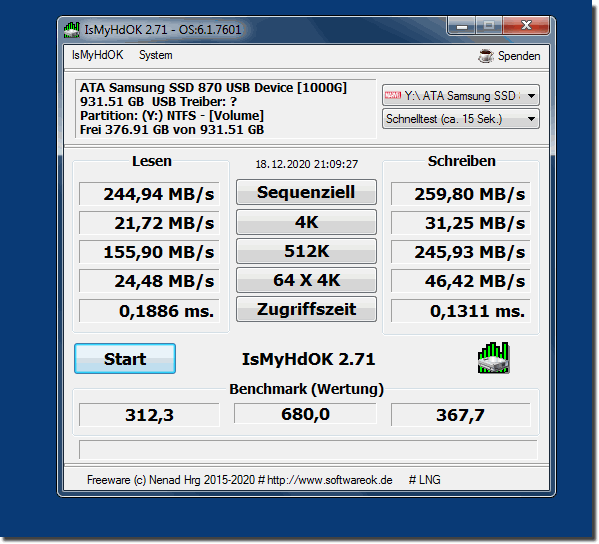Click the 367,7 write score field
The height and width of the screenshot is (544, 599).
[x=461, y=414]
